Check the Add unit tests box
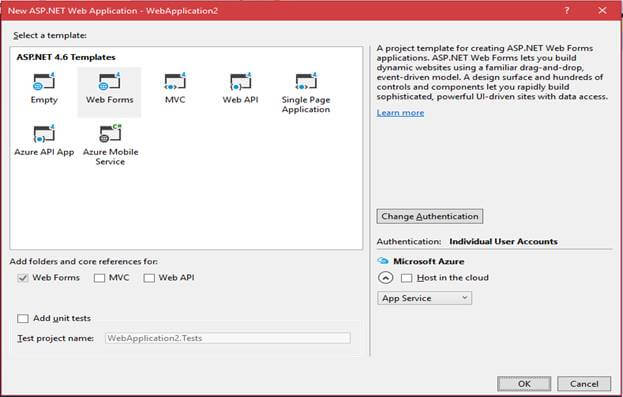623x397 pixels. pyautogui.click(x=23, y=319)
